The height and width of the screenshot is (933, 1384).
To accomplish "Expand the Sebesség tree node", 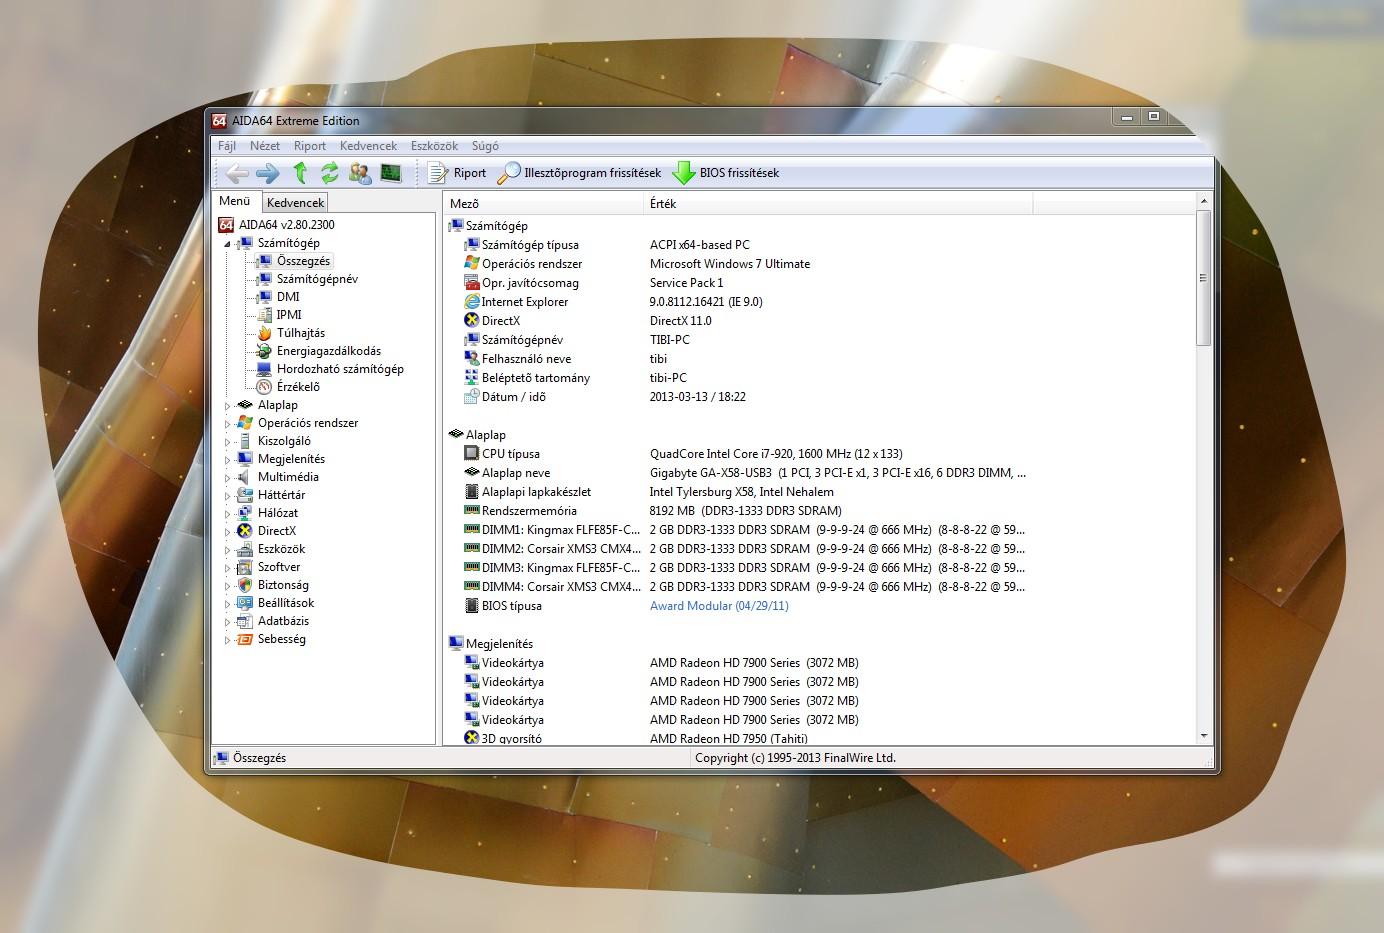I will pos(227,640).
